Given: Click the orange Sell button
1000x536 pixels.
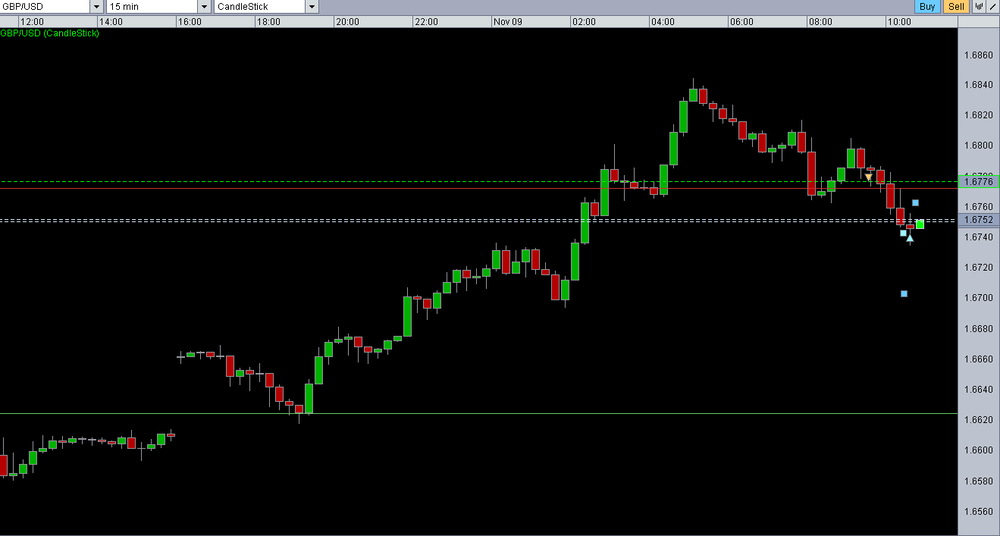Looking at the screenshot, I should point(956,6).
